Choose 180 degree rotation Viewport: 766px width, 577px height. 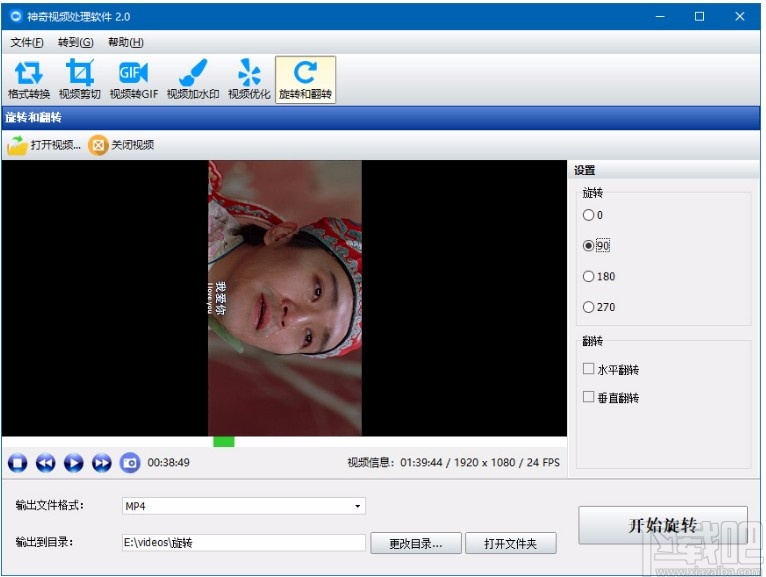click(x=588, y=277)
